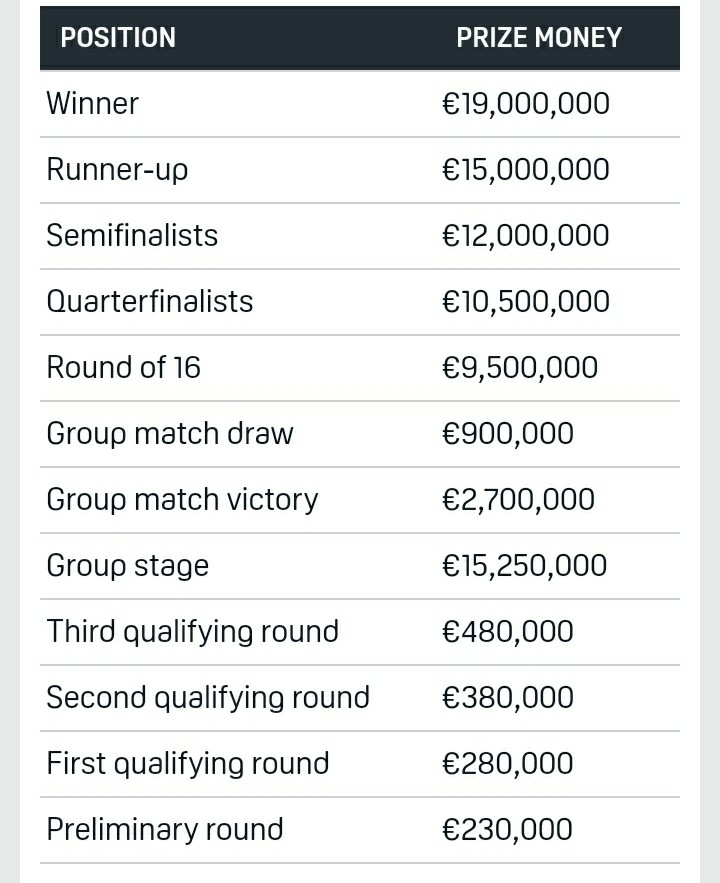Select the Semifinalists row label
Viewport: 720px width, 883px height.
(132, 236)
